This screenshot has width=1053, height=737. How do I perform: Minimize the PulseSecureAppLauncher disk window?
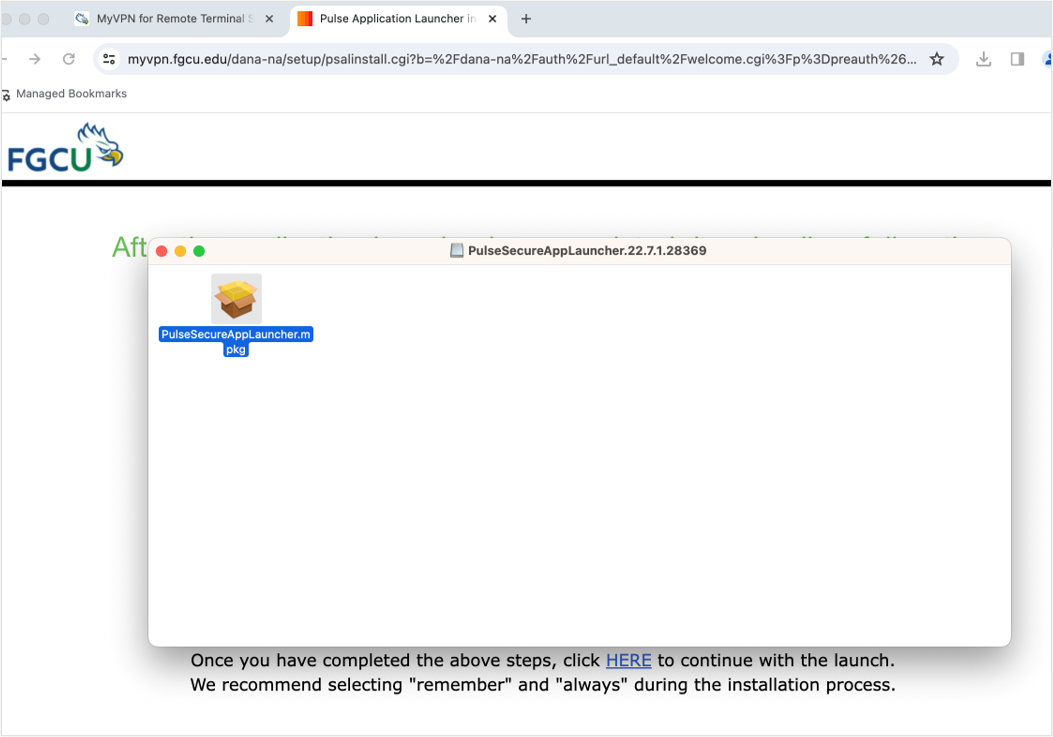[x=180, y=251]
